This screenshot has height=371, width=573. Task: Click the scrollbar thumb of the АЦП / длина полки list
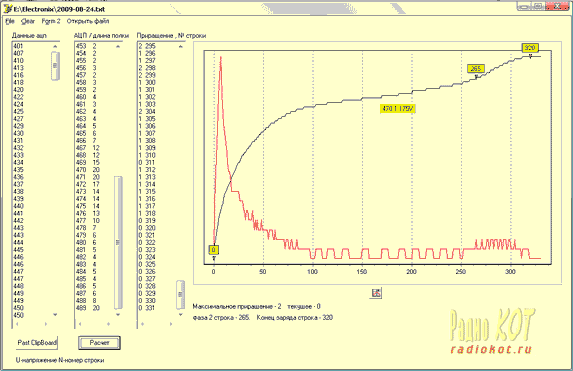coord(118,243)
